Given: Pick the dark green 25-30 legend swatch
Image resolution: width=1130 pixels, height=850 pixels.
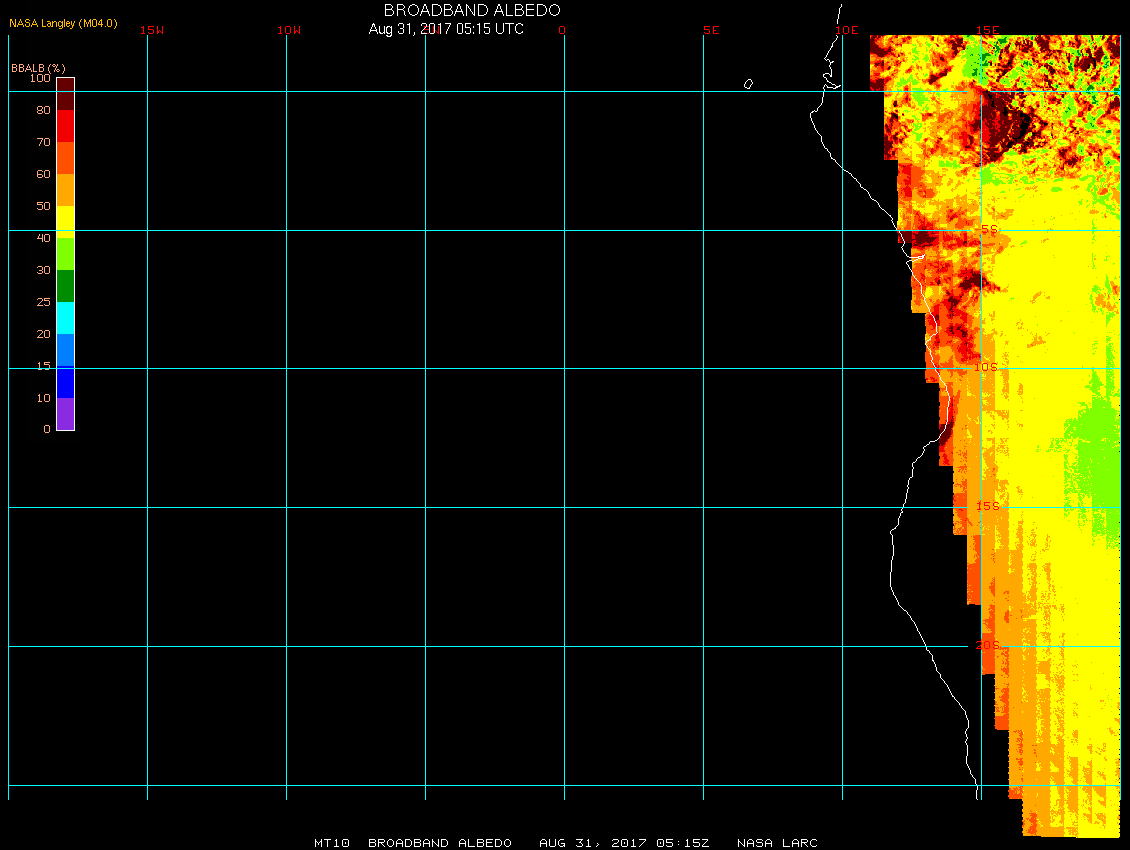Looking at the screenshot, I should point(65,286).
